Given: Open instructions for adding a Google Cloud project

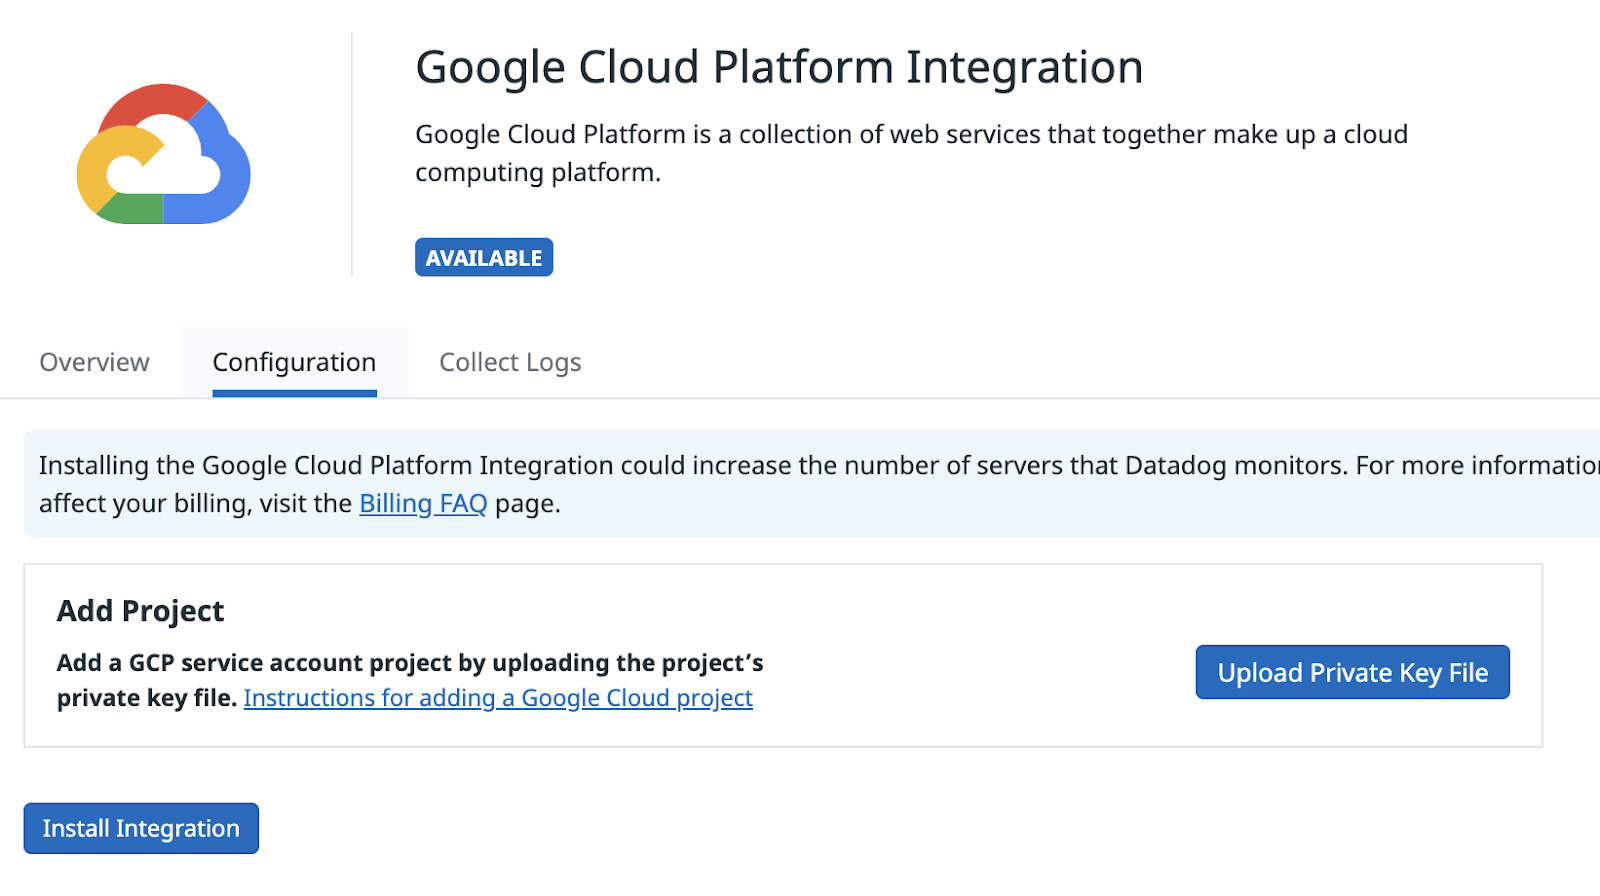Looking at the screenshot, I should pos(497,698).
